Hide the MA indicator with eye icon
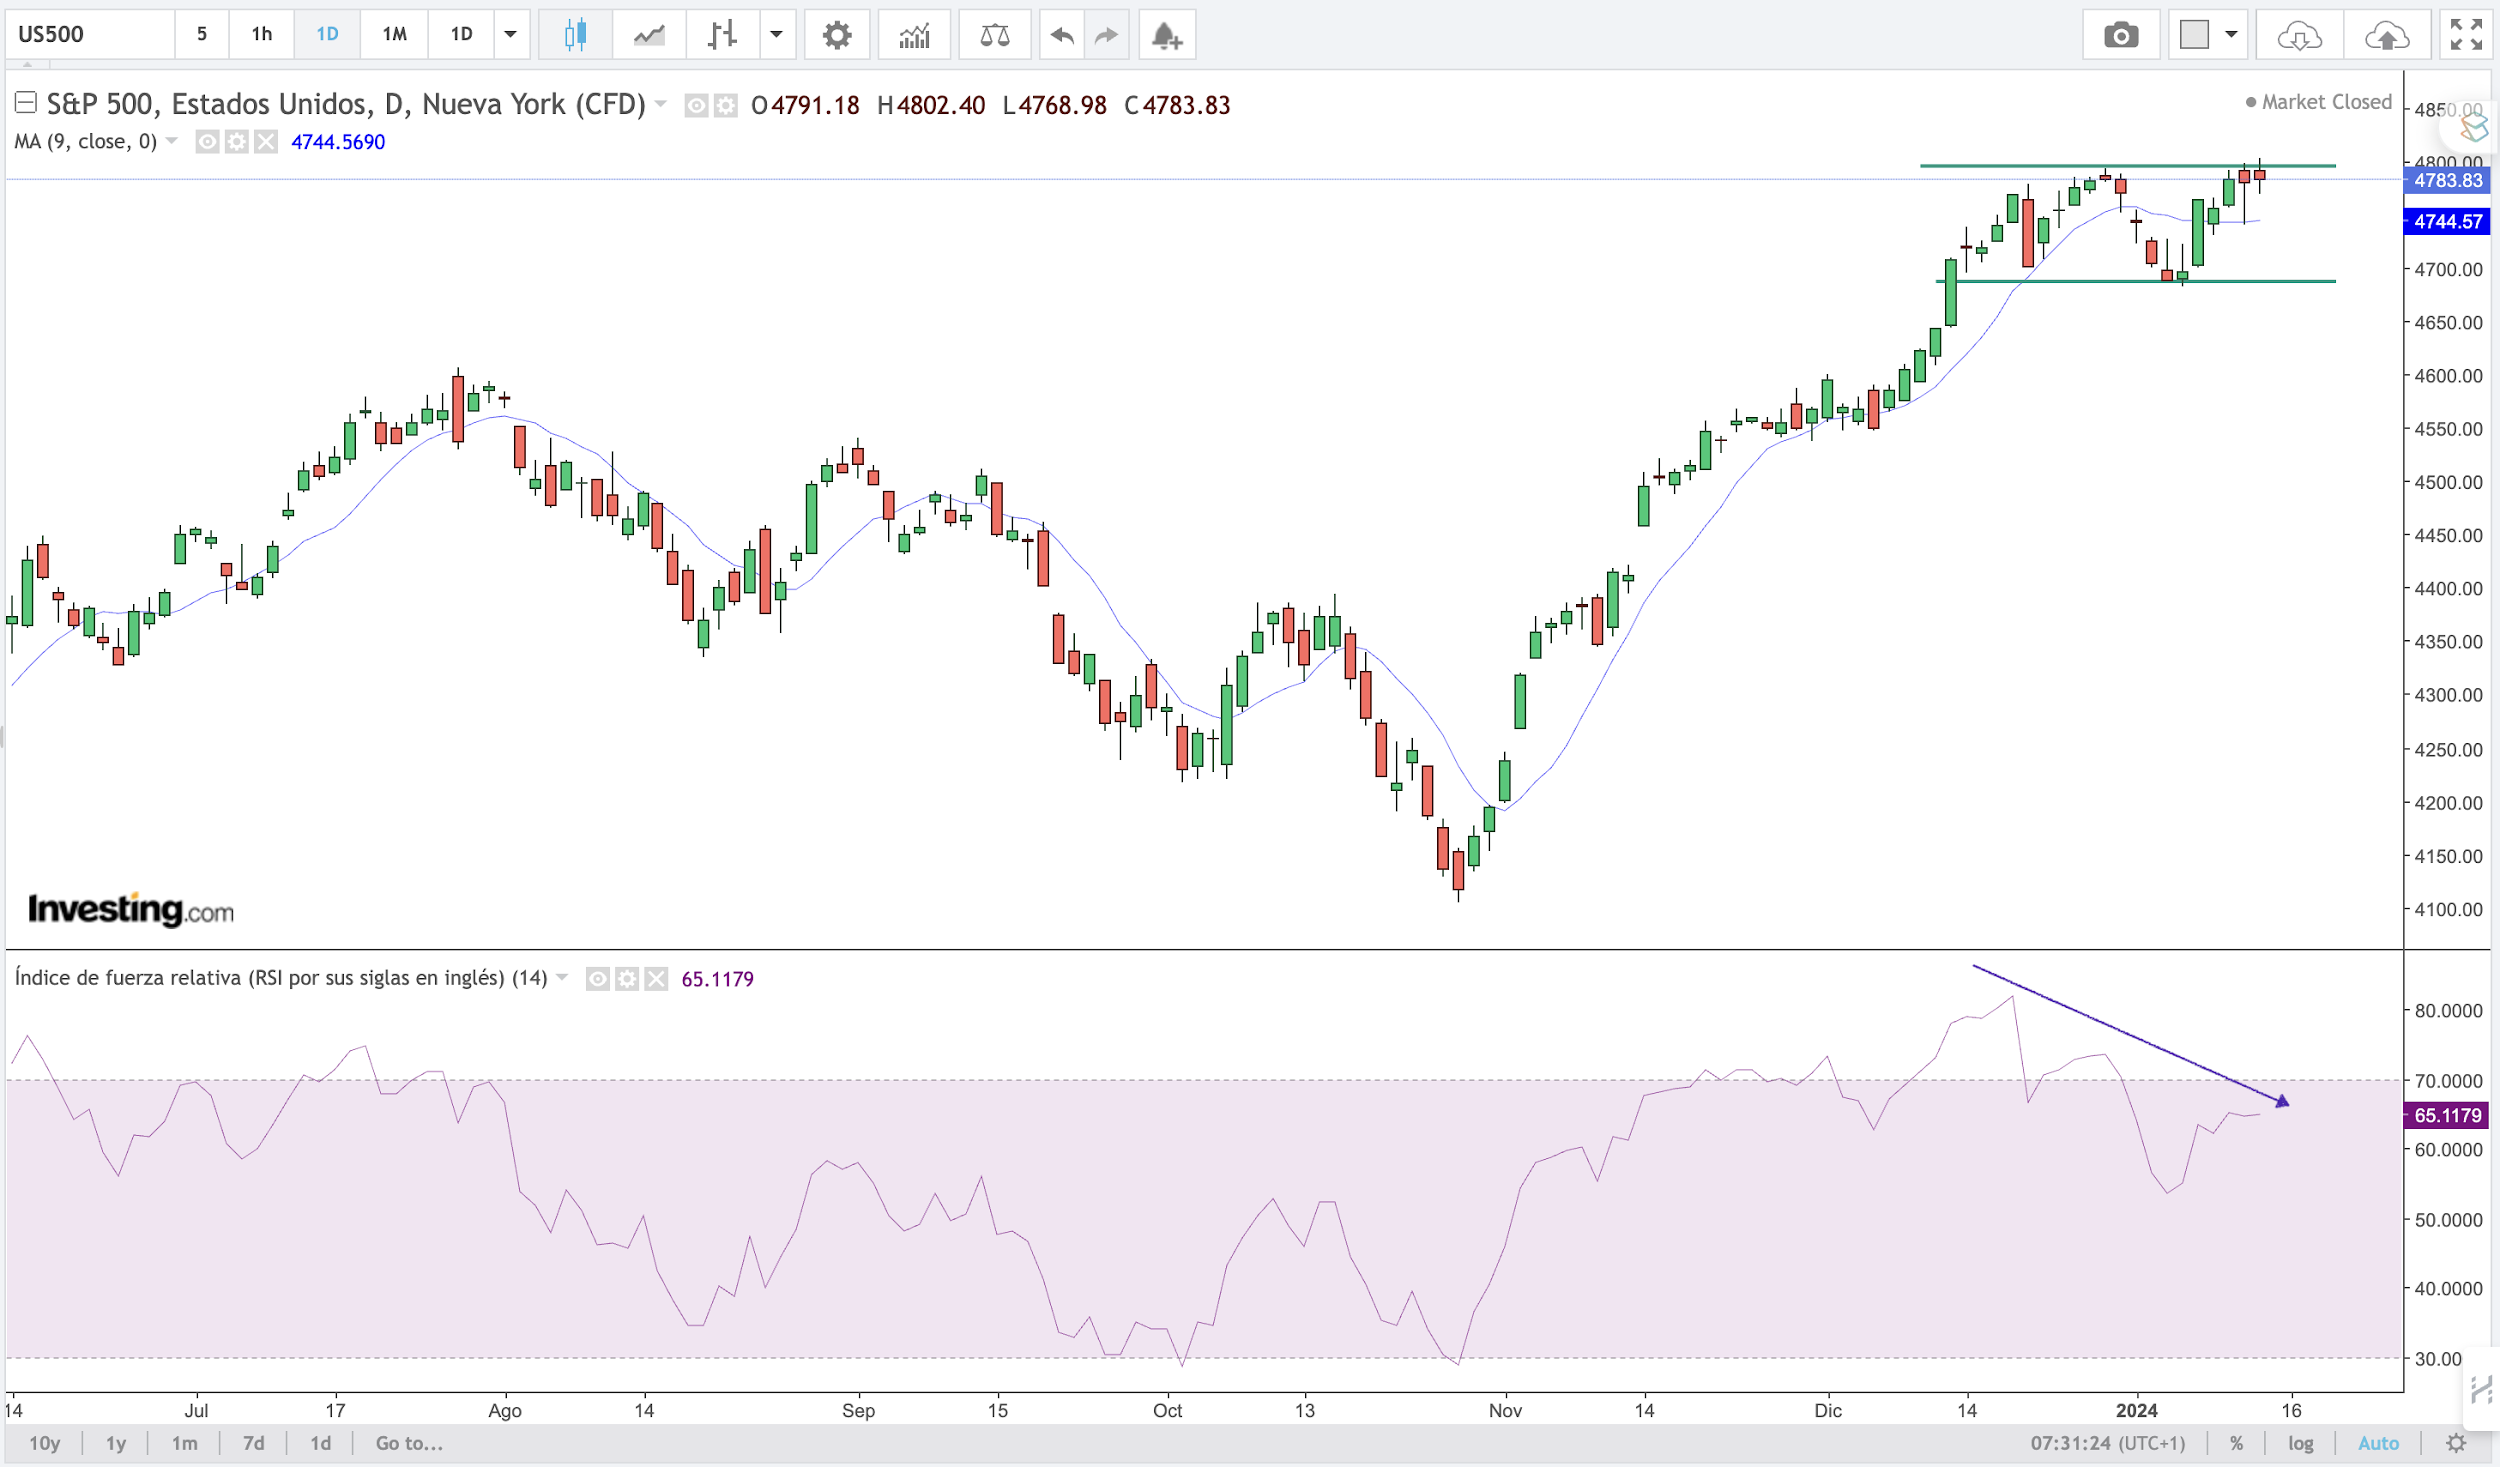Screen dimensions: 2500x1467 (x=207, y=142)
